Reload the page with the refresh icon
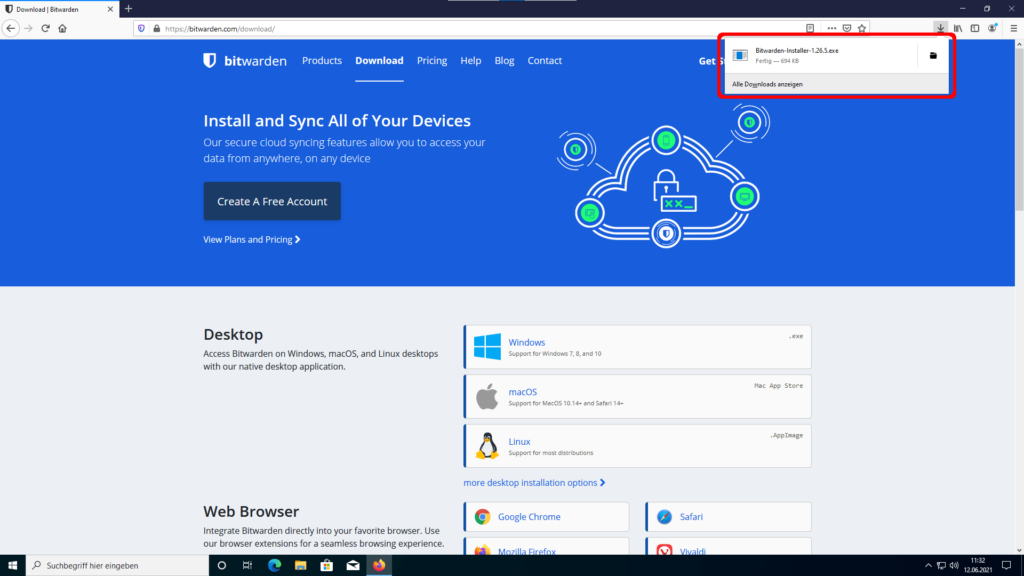The height and width of the screenshot is (576, 1024). 45,28
